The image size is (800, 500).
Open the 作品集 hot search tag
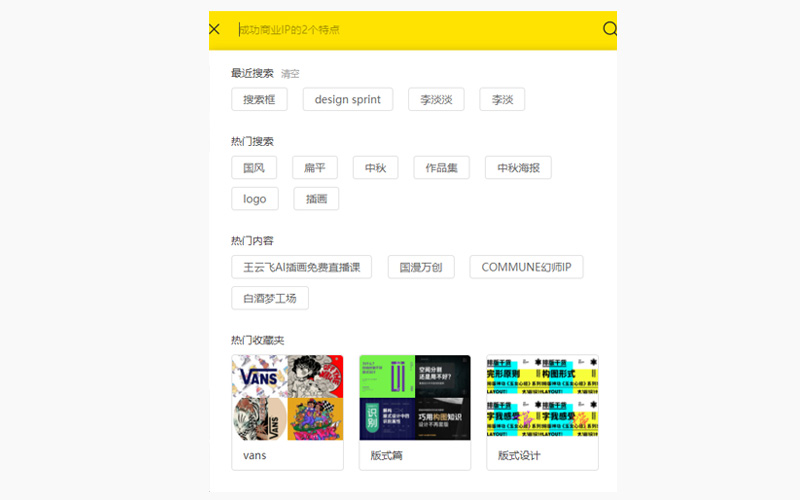coord(441,168)
